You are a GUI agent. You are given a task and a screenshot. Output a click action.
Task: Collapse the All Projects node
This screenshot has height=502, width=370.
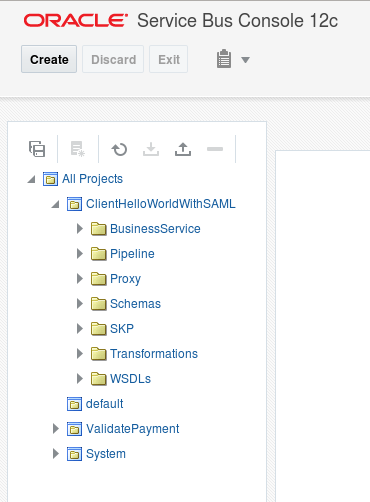[31, 180]
